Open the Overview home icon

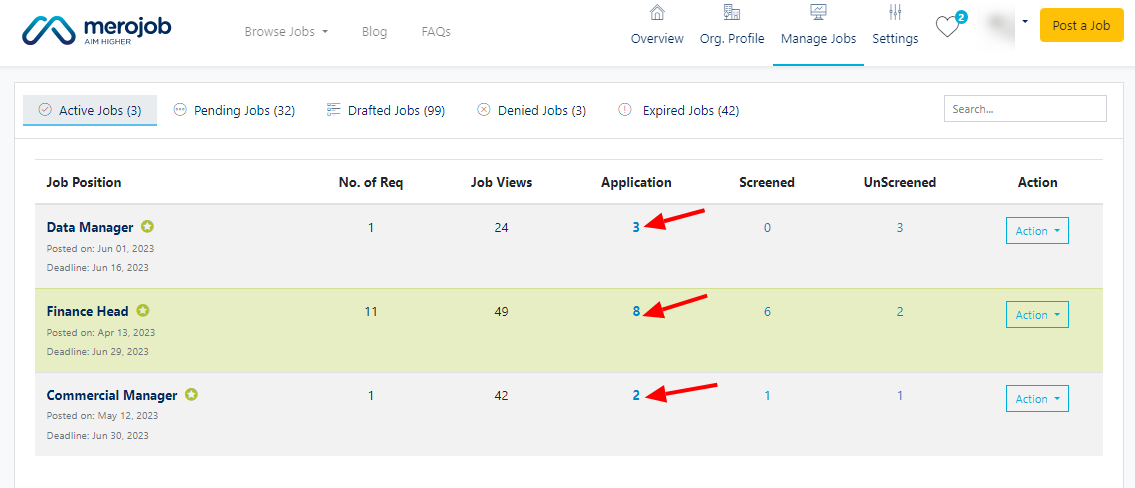click(x=657, y=13)
